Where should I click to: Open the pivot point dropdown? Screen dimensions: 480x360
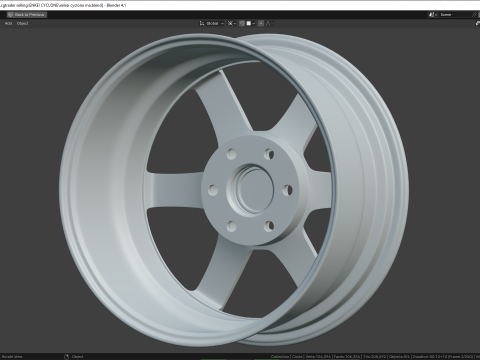click(232, 23)
